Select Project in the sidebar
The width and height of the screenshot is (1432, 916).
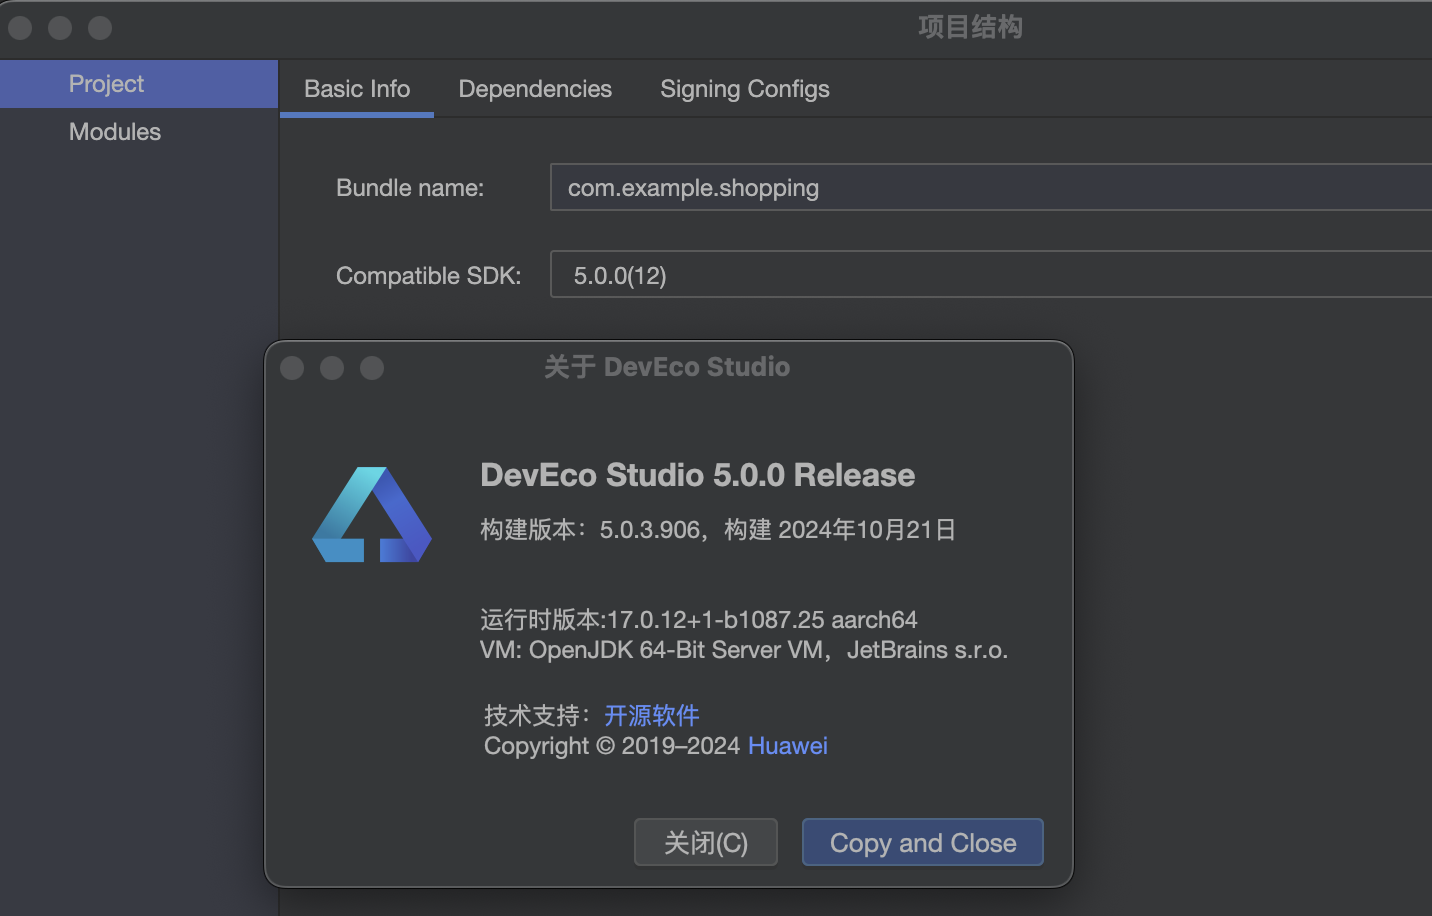click(x=139, y=84)
